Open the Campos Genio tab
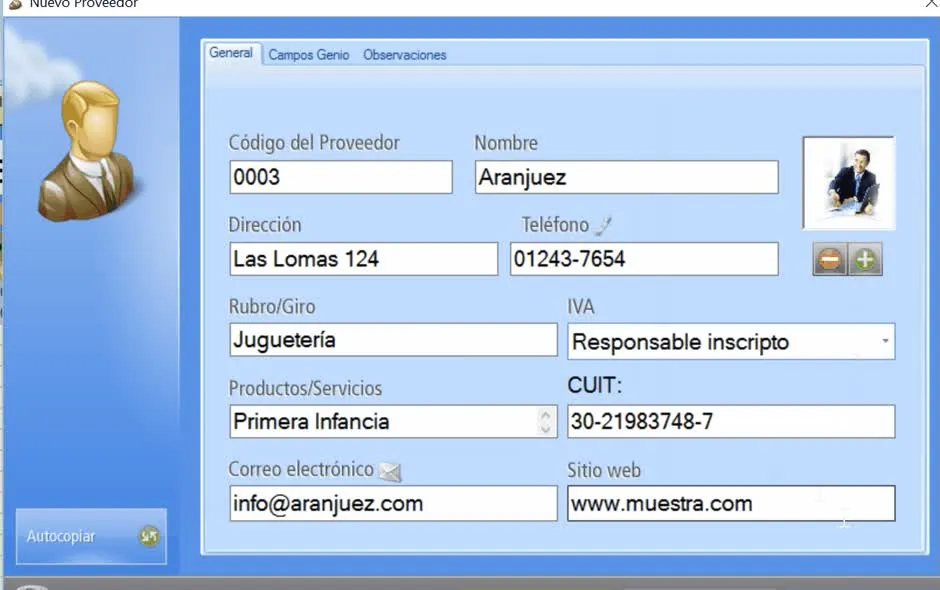 [309, 55]
